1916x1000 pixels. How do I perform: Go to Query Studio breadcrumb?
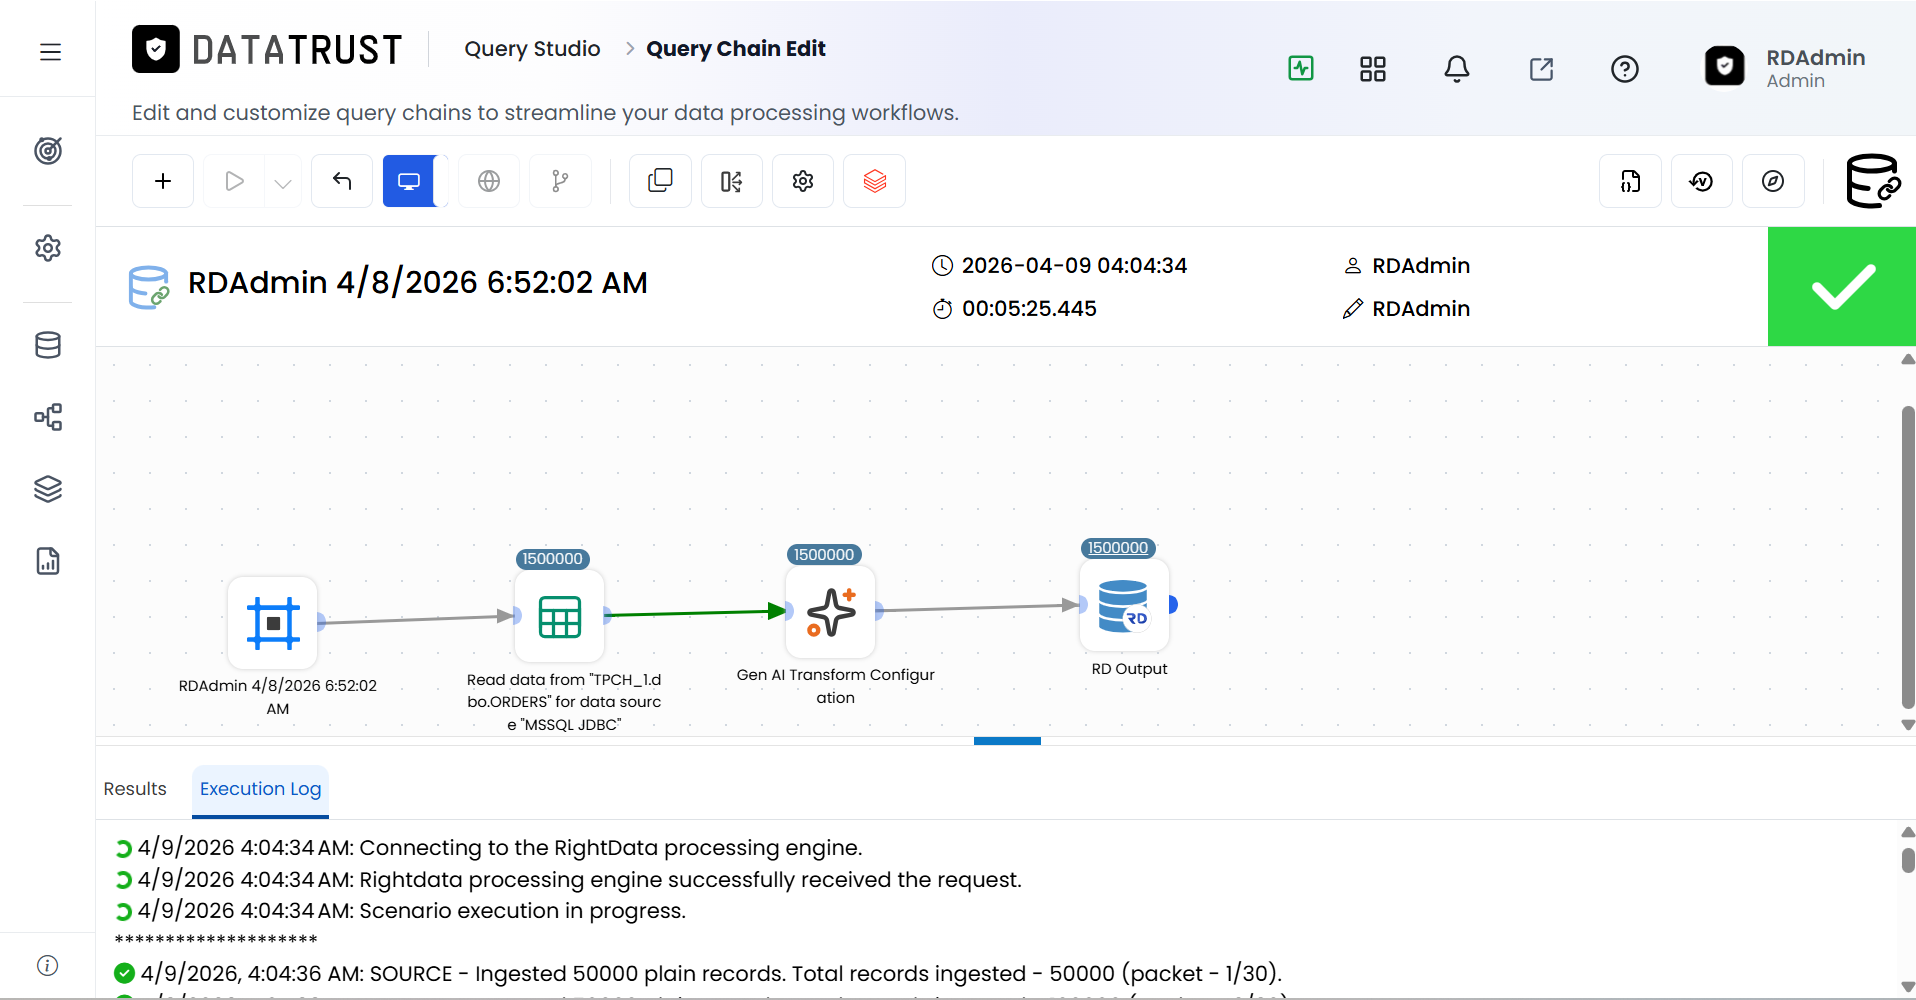(532, 49)
